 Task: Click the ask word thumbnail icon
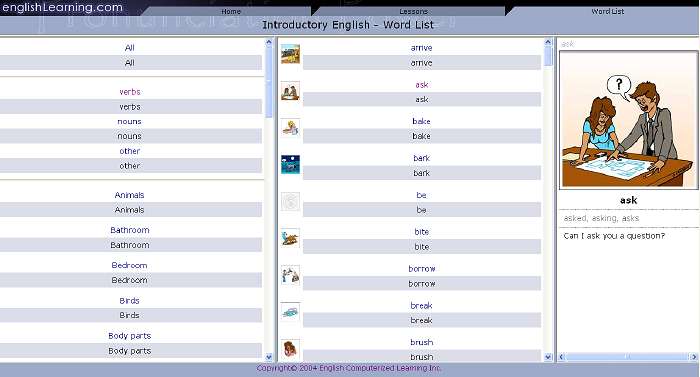click(290, 91)
